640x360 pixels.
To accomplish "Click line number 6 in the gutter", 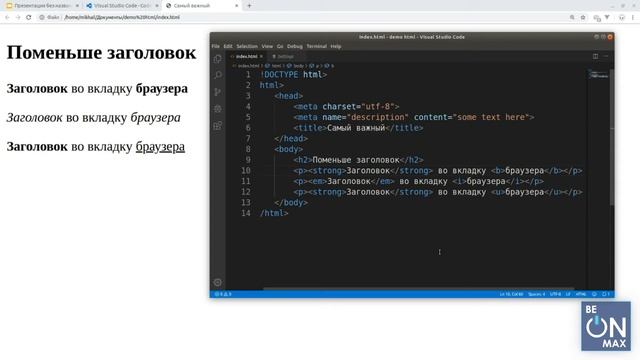I will point(248,128).
